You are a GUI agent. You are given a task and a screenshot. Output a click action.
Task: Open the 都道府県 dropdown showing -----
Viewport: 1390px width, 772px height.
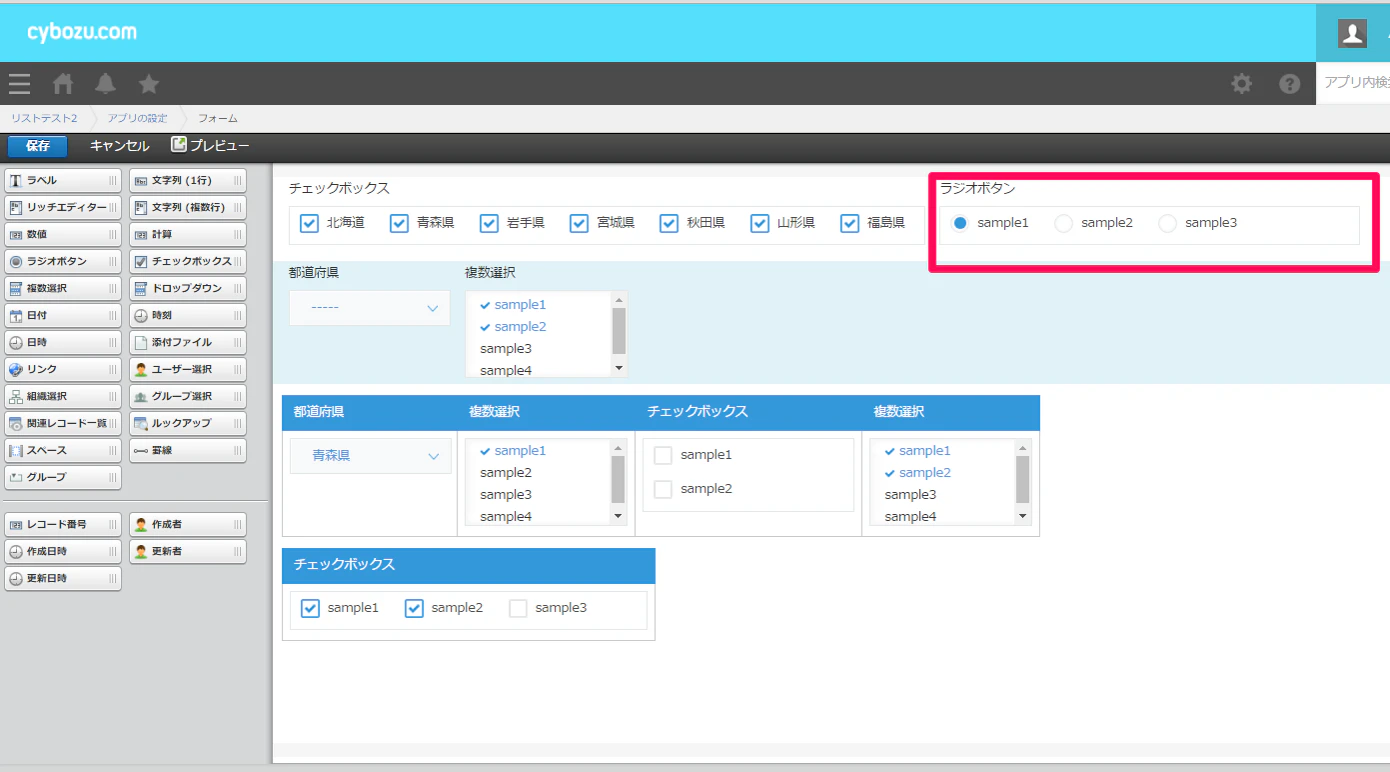[x=370, y=308]
